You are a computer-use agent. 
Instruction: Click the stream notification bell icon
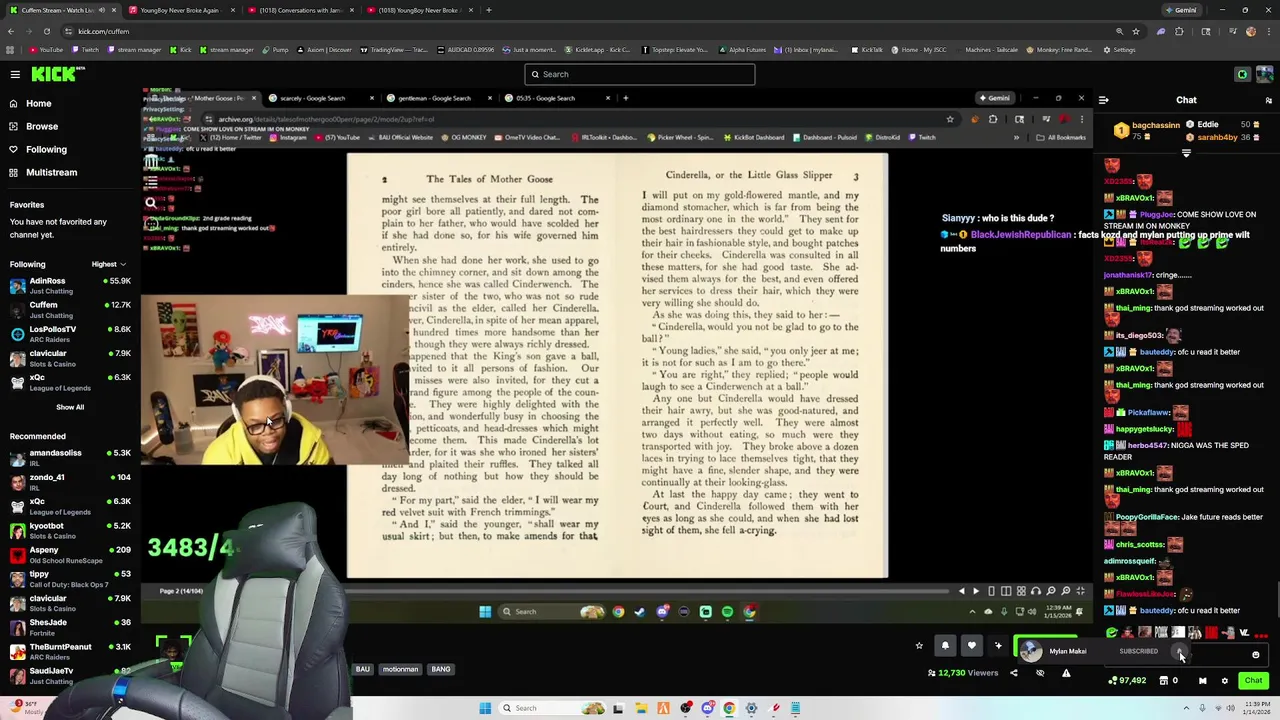(x=945, y=646)
